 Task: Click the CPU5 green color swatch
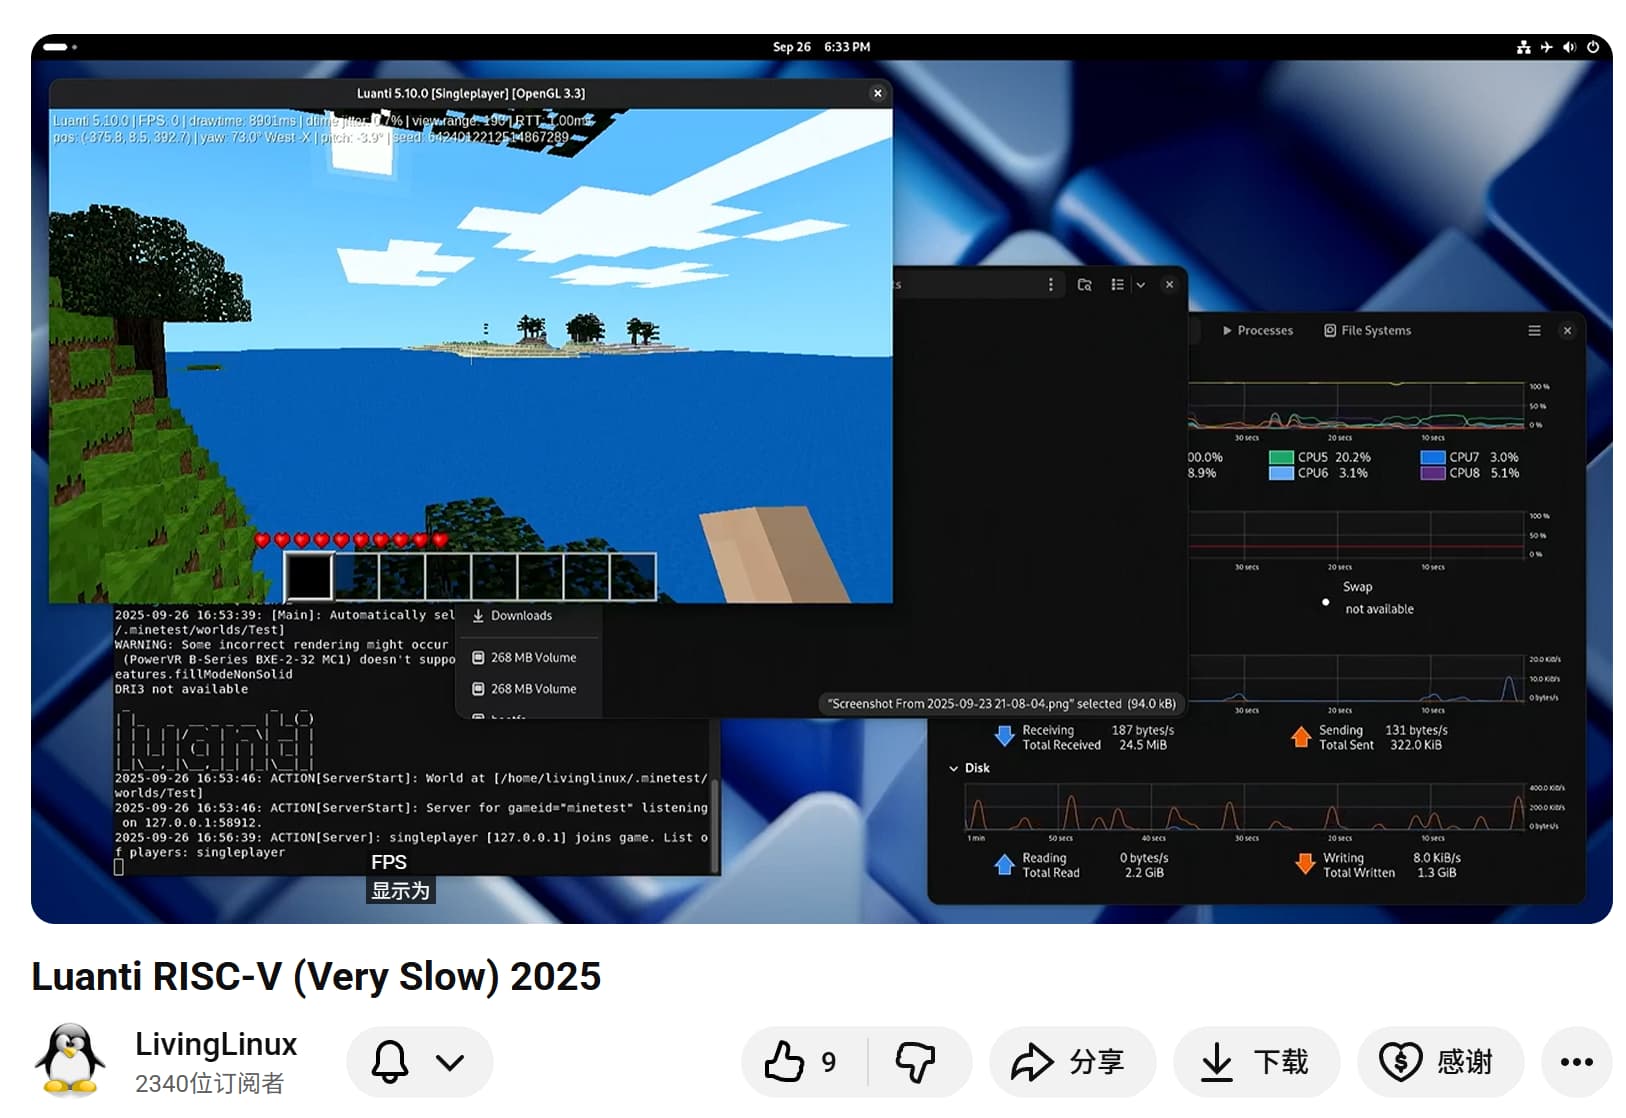(x=1281, y=457)
